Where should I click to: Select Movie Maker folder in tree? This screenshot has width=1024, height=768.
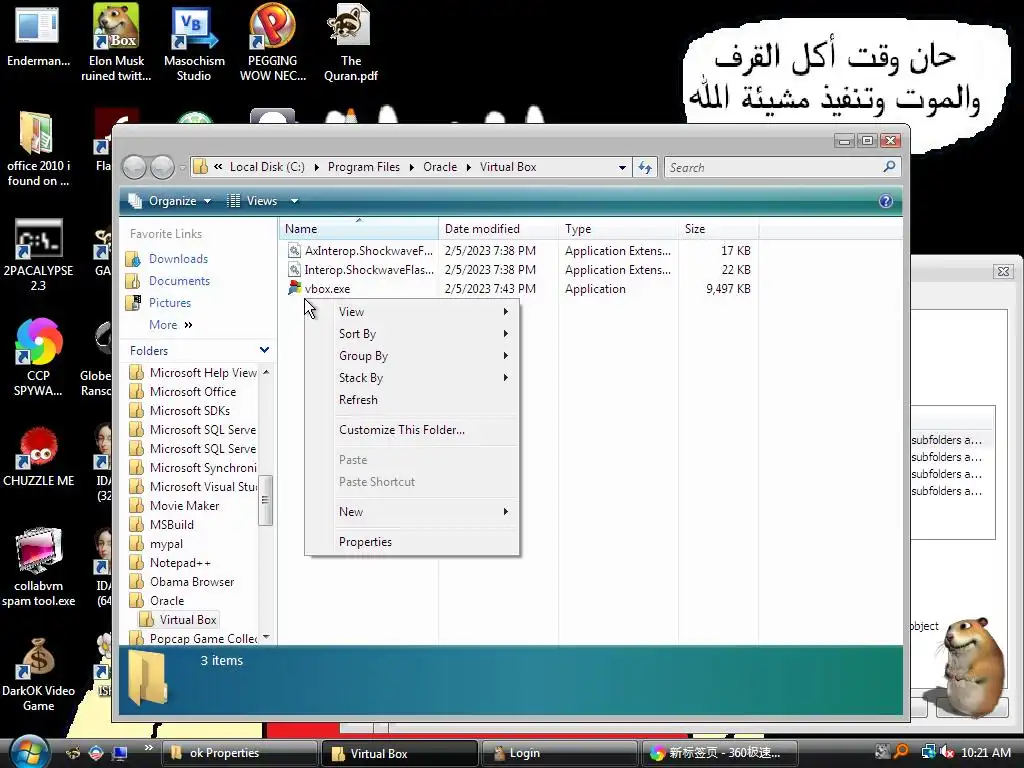click(184, 505)
